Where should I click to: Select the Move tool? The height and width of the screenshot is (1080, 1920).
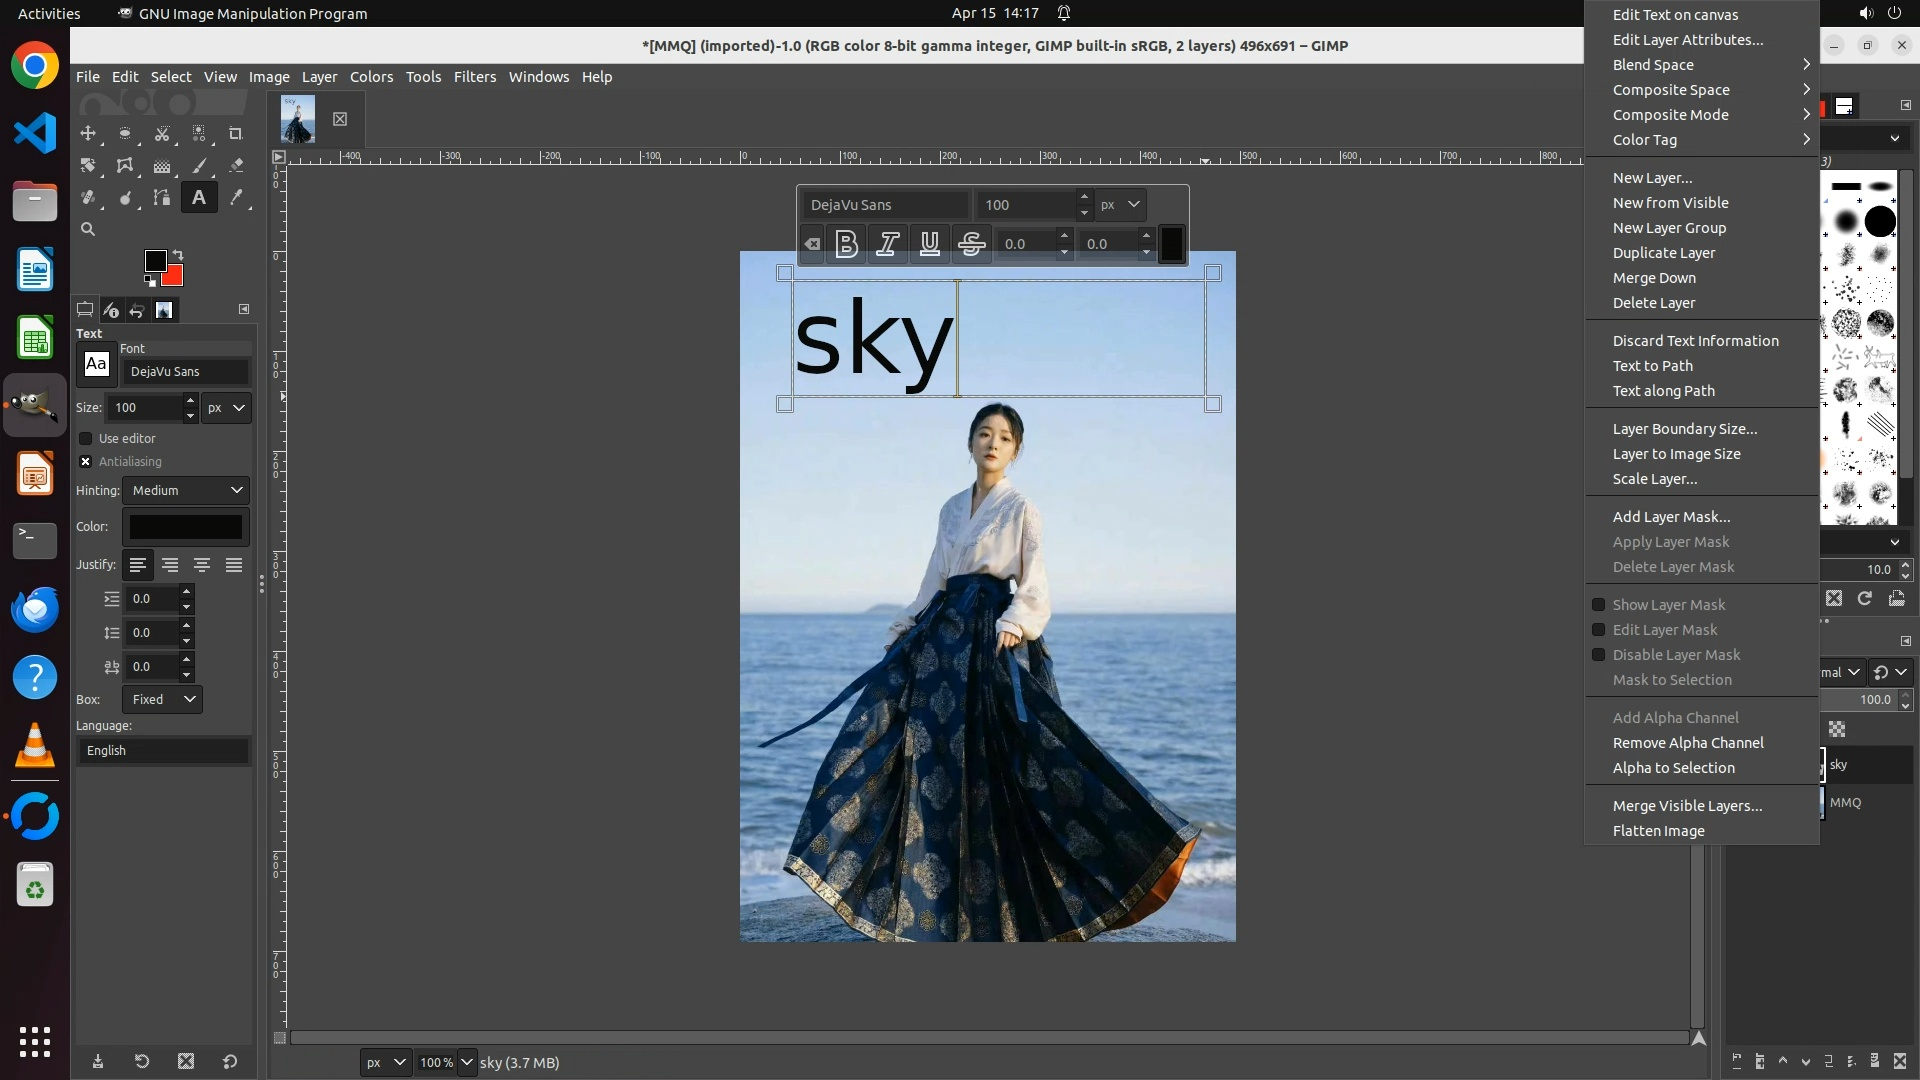[88, 133]
